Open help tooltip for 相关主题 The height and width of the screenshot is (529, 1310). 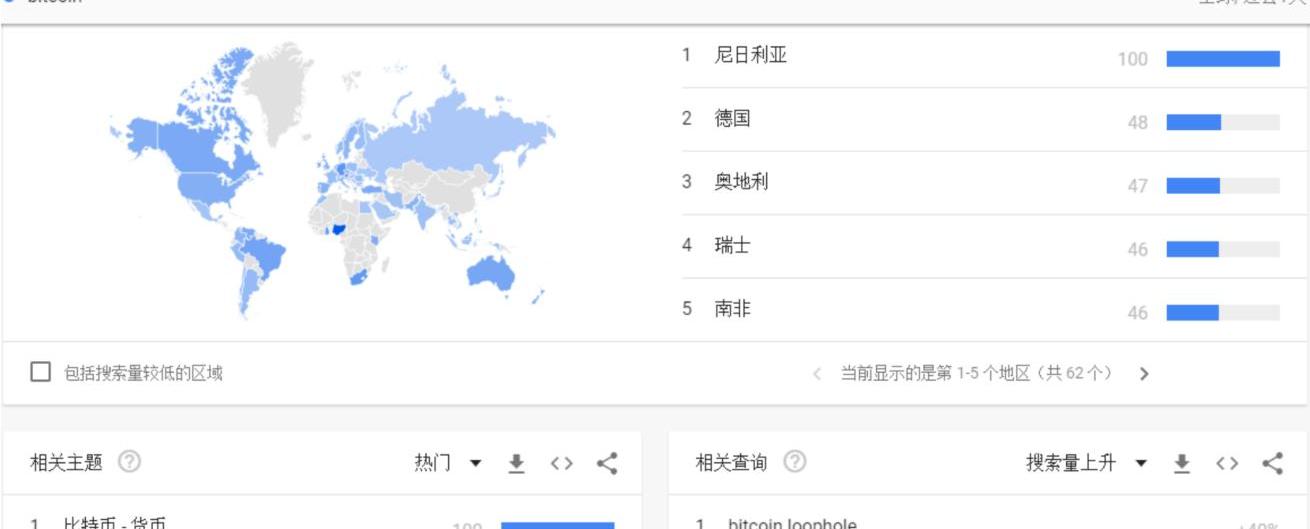pyautogui.click(x=129, y=462)
